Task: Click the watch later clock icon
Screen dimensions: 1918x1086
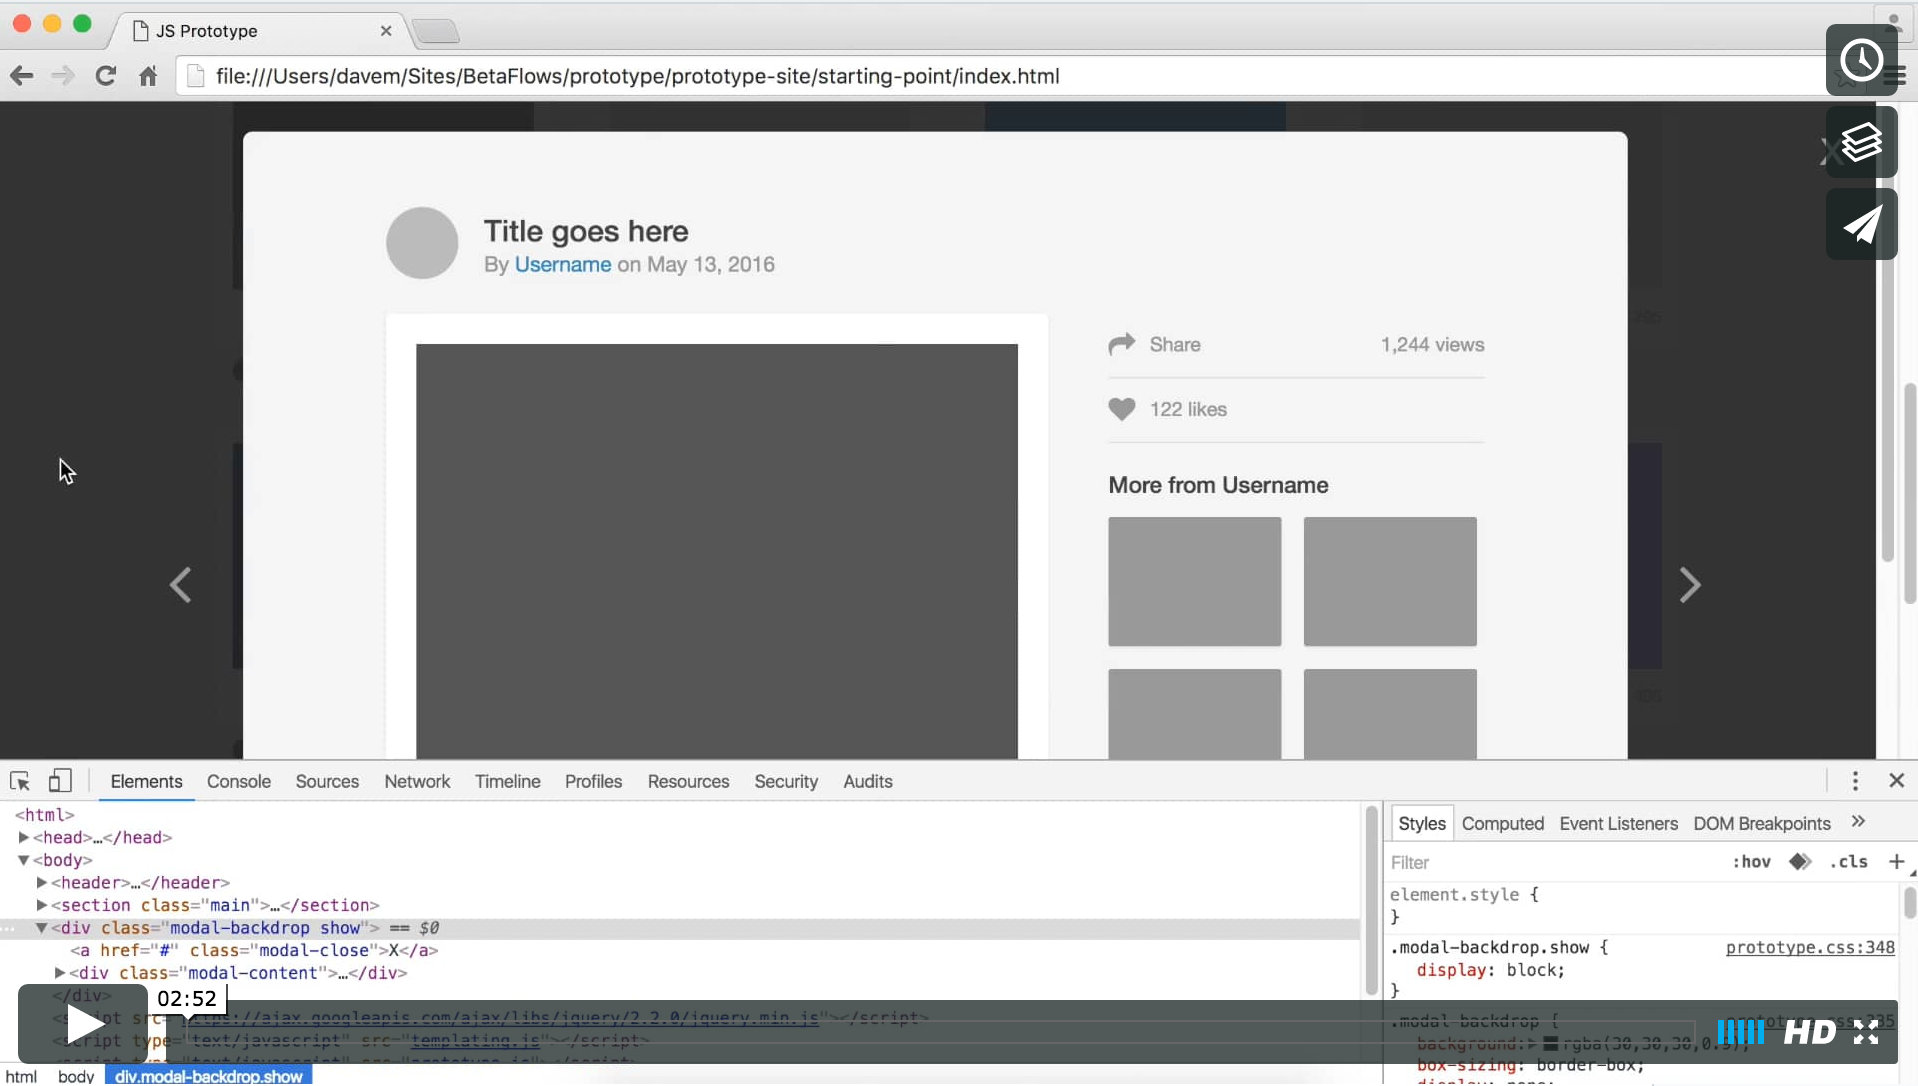Action: coord(1861,60)
